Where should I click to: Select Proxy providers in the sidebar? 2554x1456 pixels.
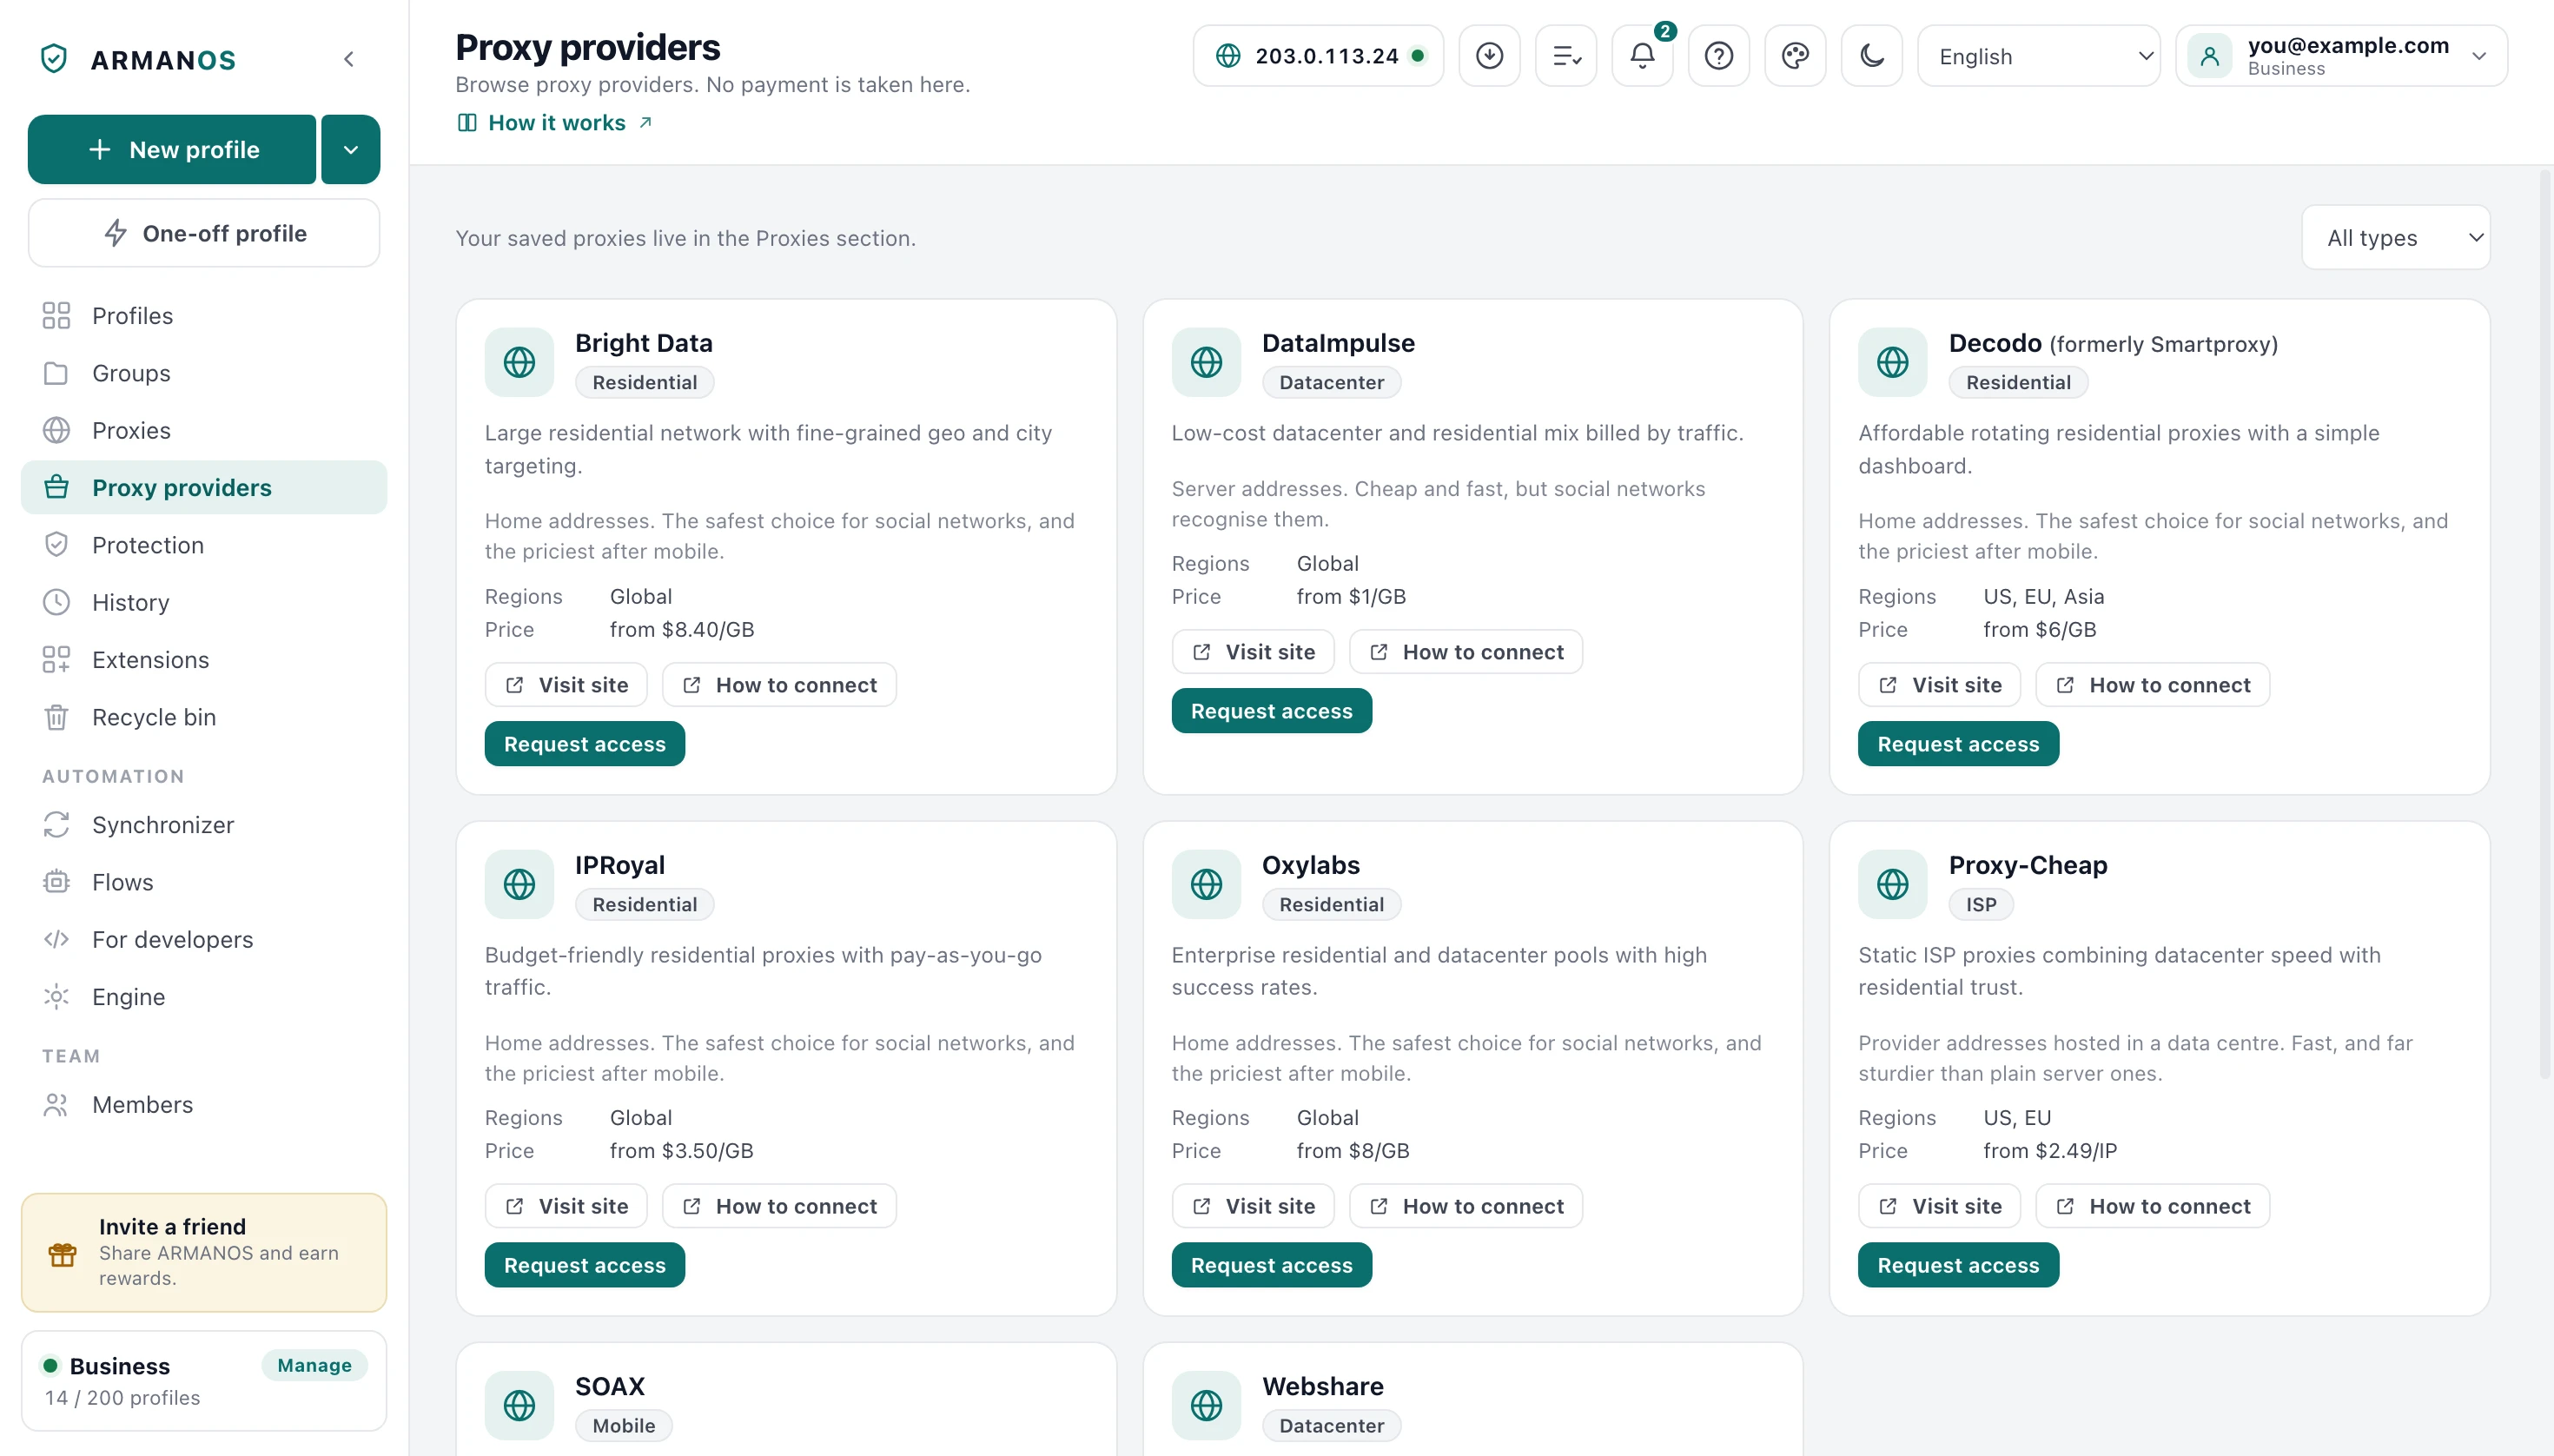coord(204,488)
